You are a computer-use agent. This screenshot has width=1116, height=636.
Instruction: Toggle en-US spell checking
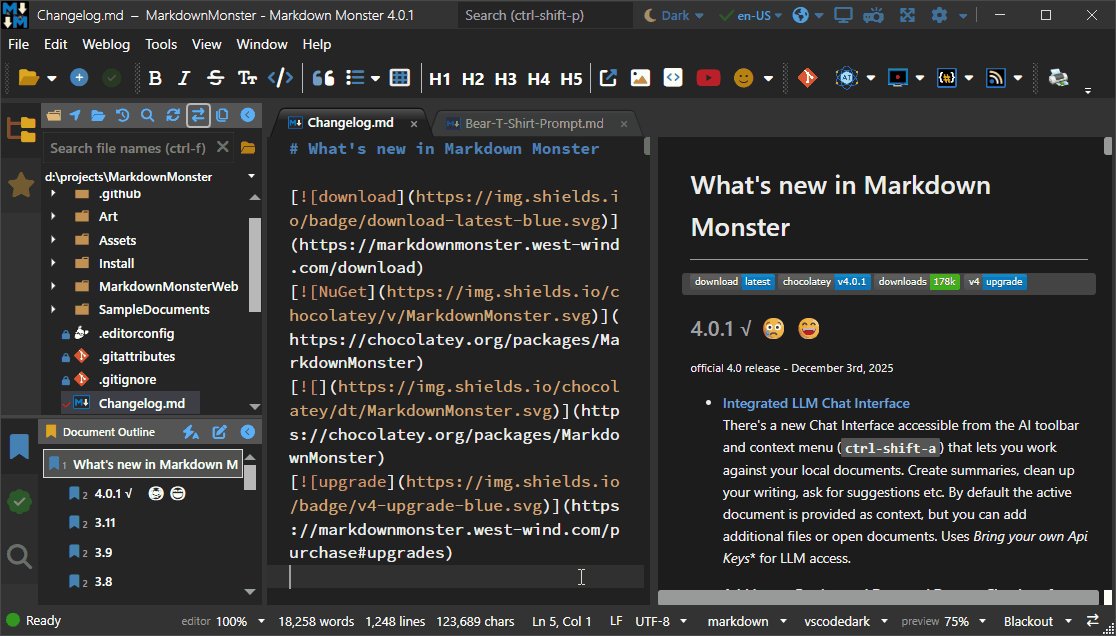tap(751, 15)
